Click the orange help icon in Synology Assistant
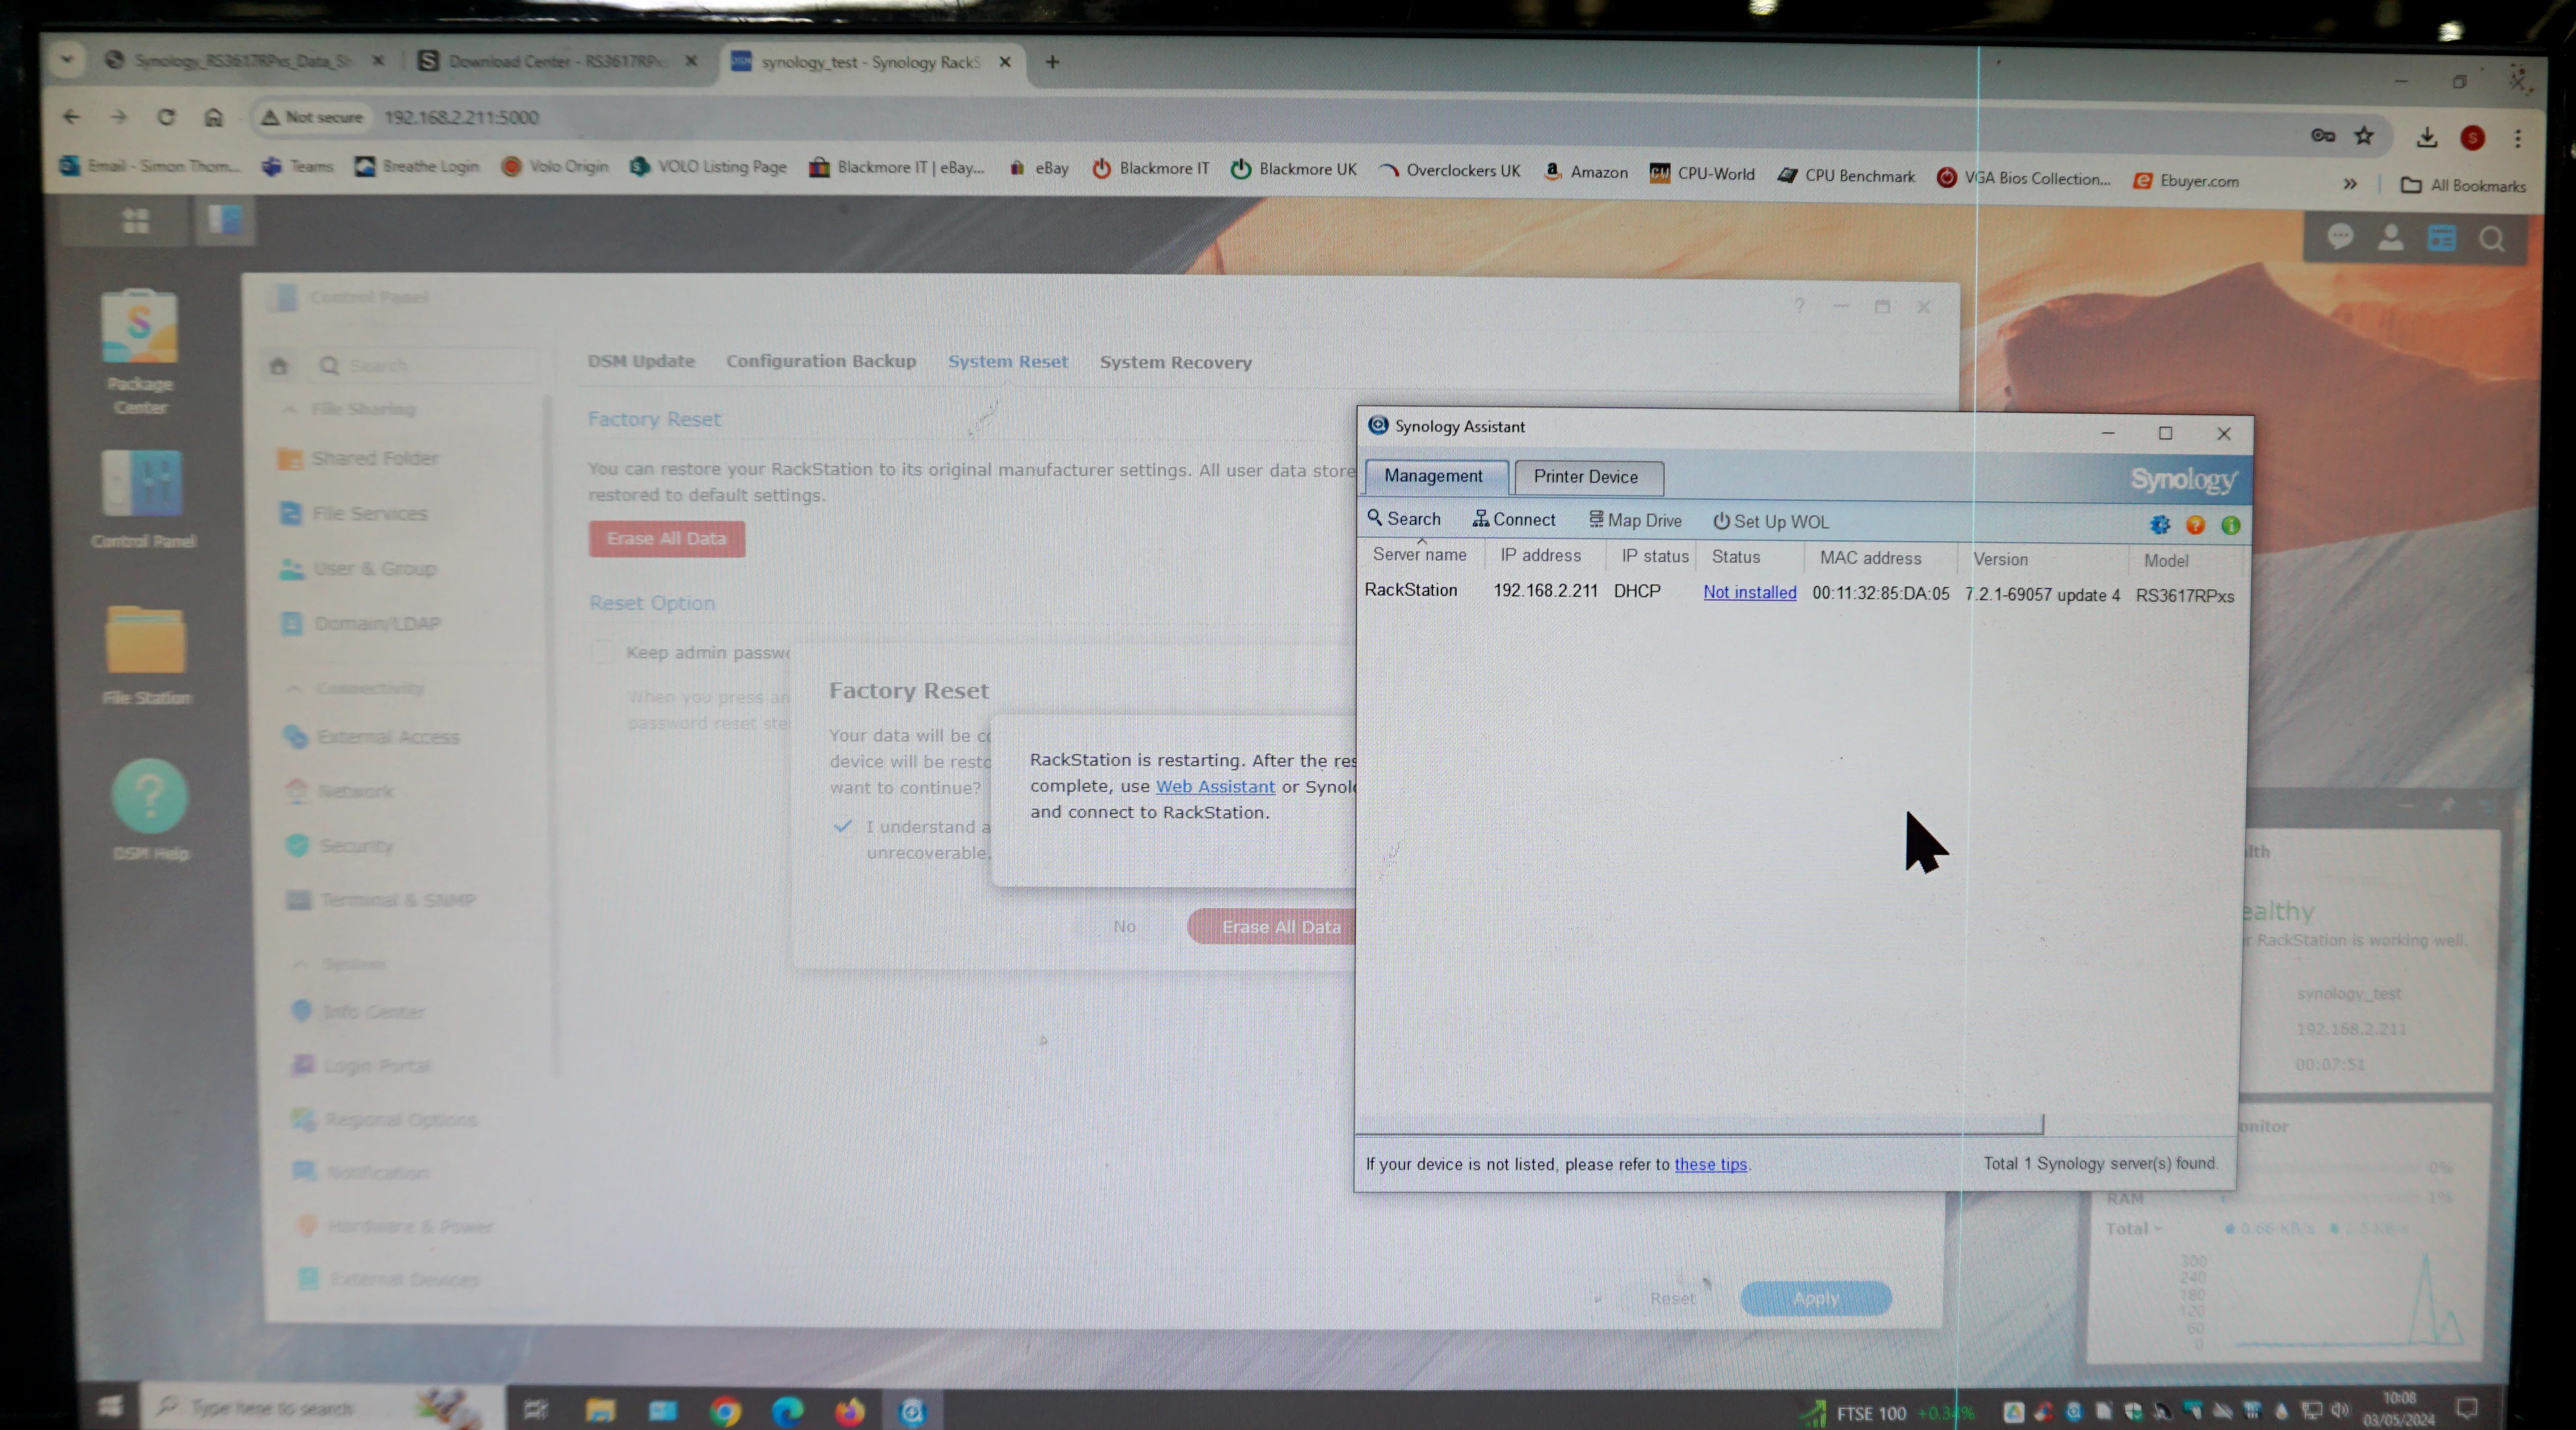The width and height of the screenshot is (2576, 1430). [2195, 525]
